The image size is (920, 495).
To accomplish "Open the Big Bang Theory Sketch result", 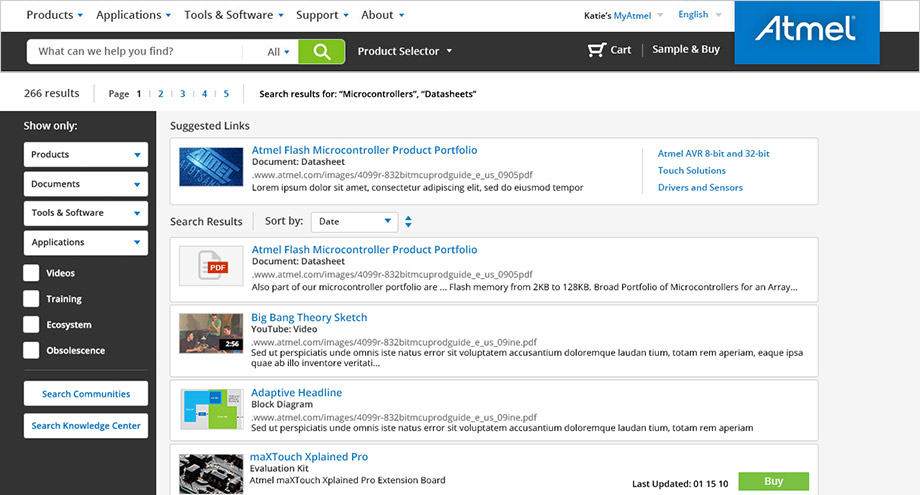I will (x=309, y=317).
